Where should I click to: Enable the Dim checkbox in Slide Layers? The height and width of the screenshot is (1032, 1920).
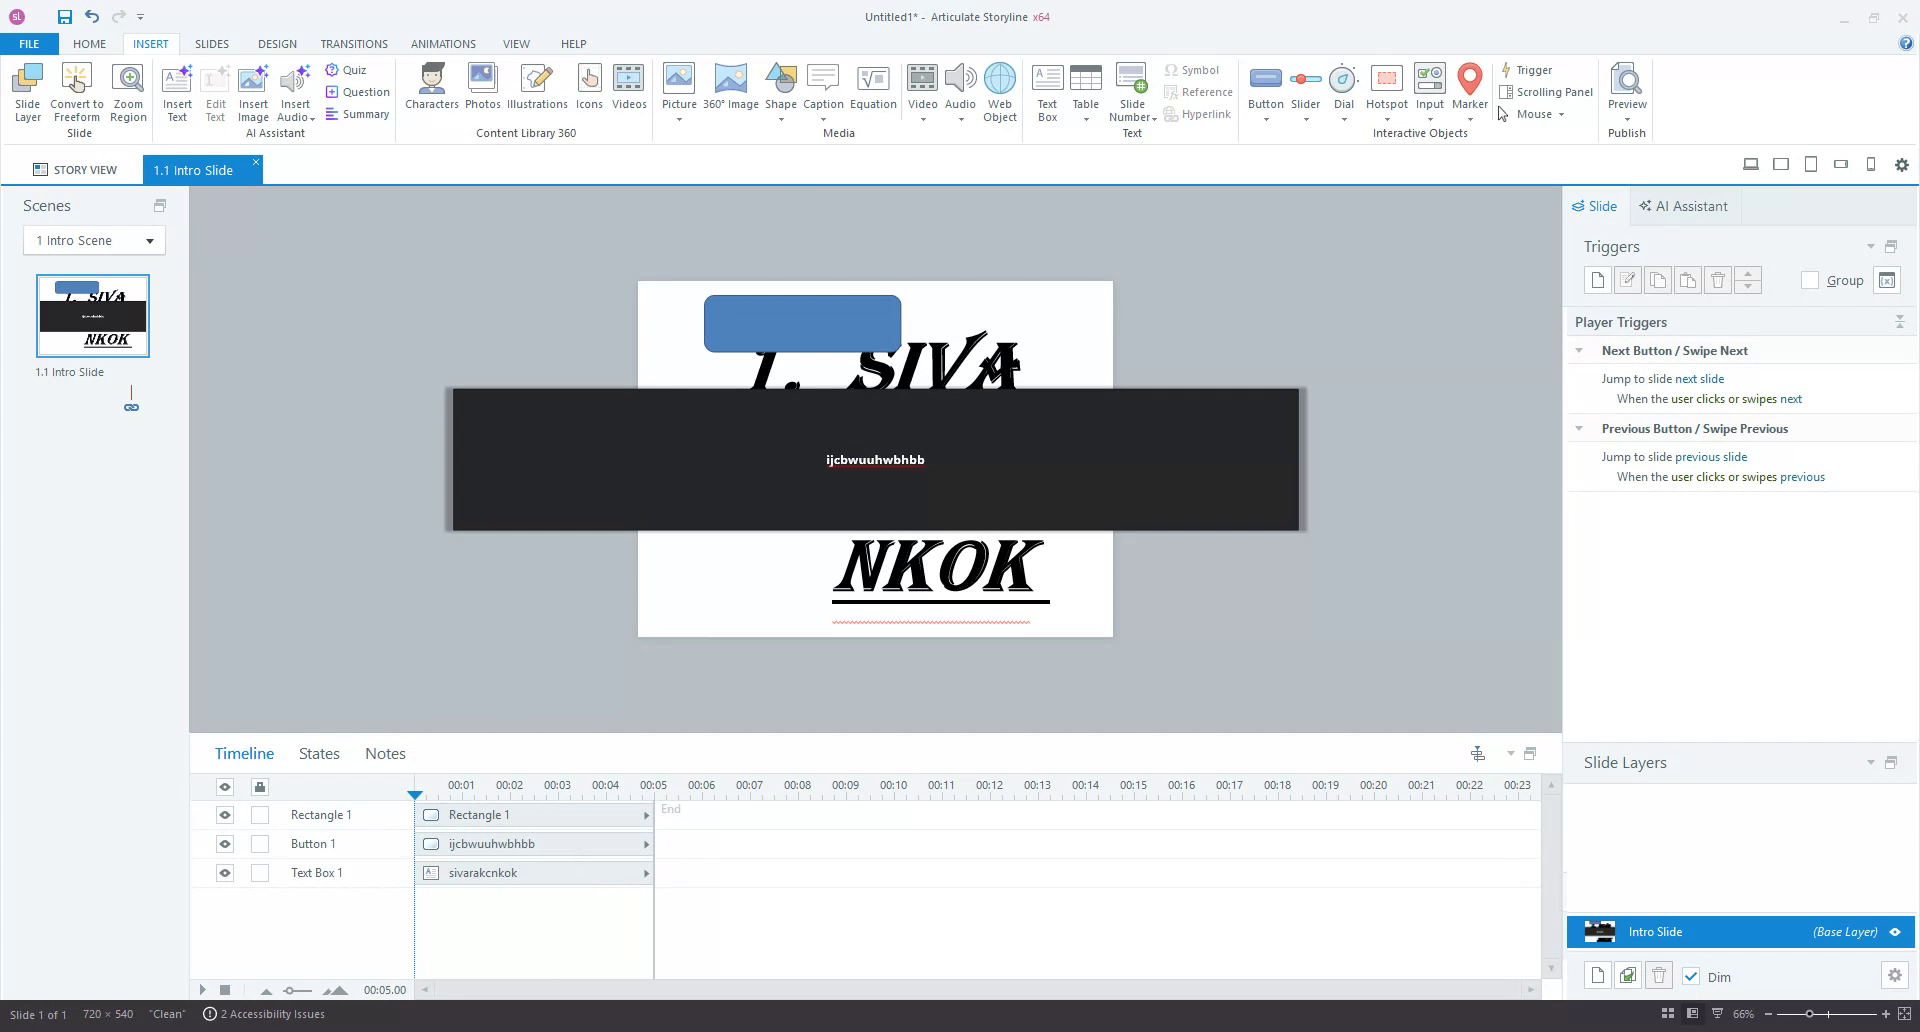click(1692, 977)
